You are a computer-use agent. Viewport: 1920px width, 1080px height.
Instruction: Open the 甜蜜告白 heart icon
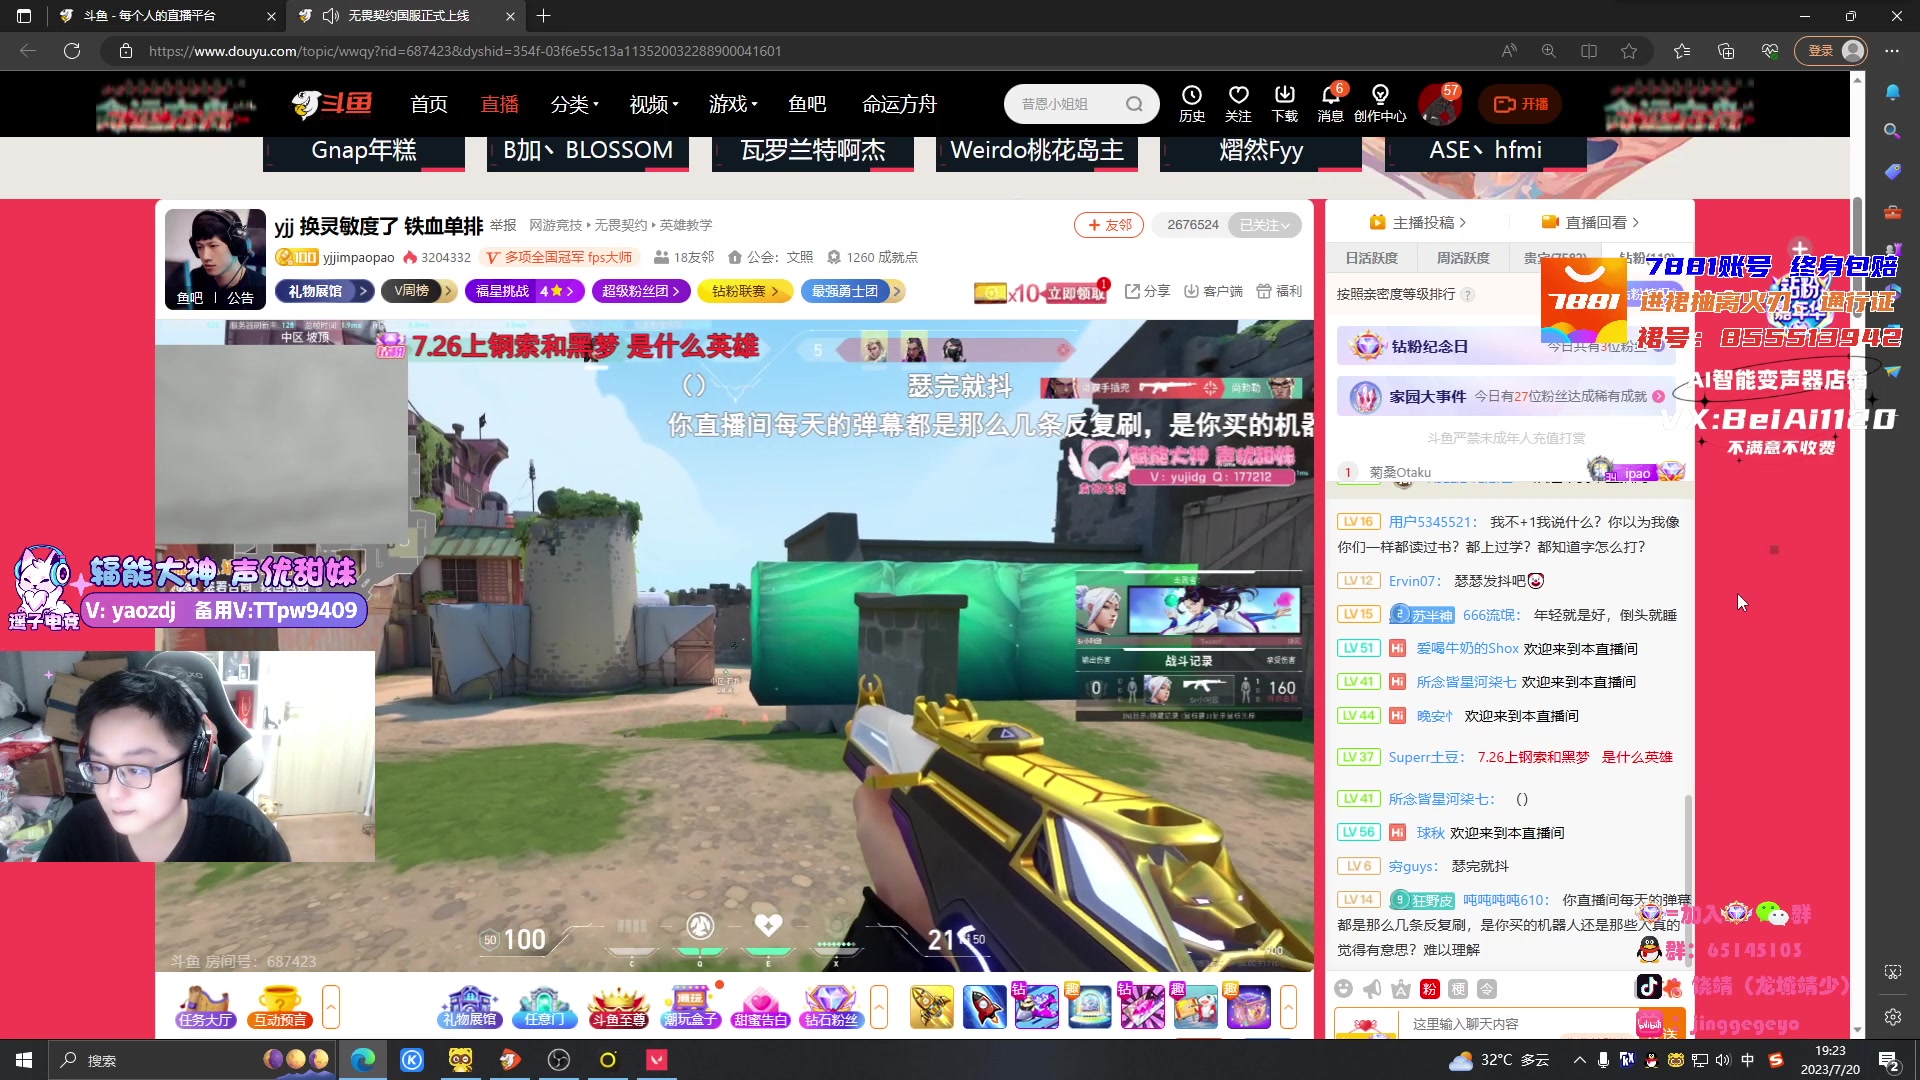tap(760, 1006)
